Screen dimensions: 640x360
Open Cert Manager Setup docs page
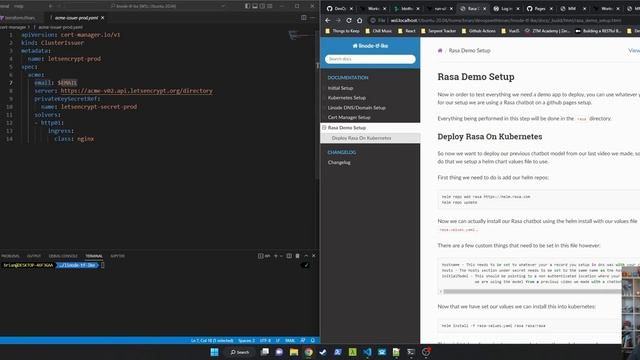tap(349, 118)
